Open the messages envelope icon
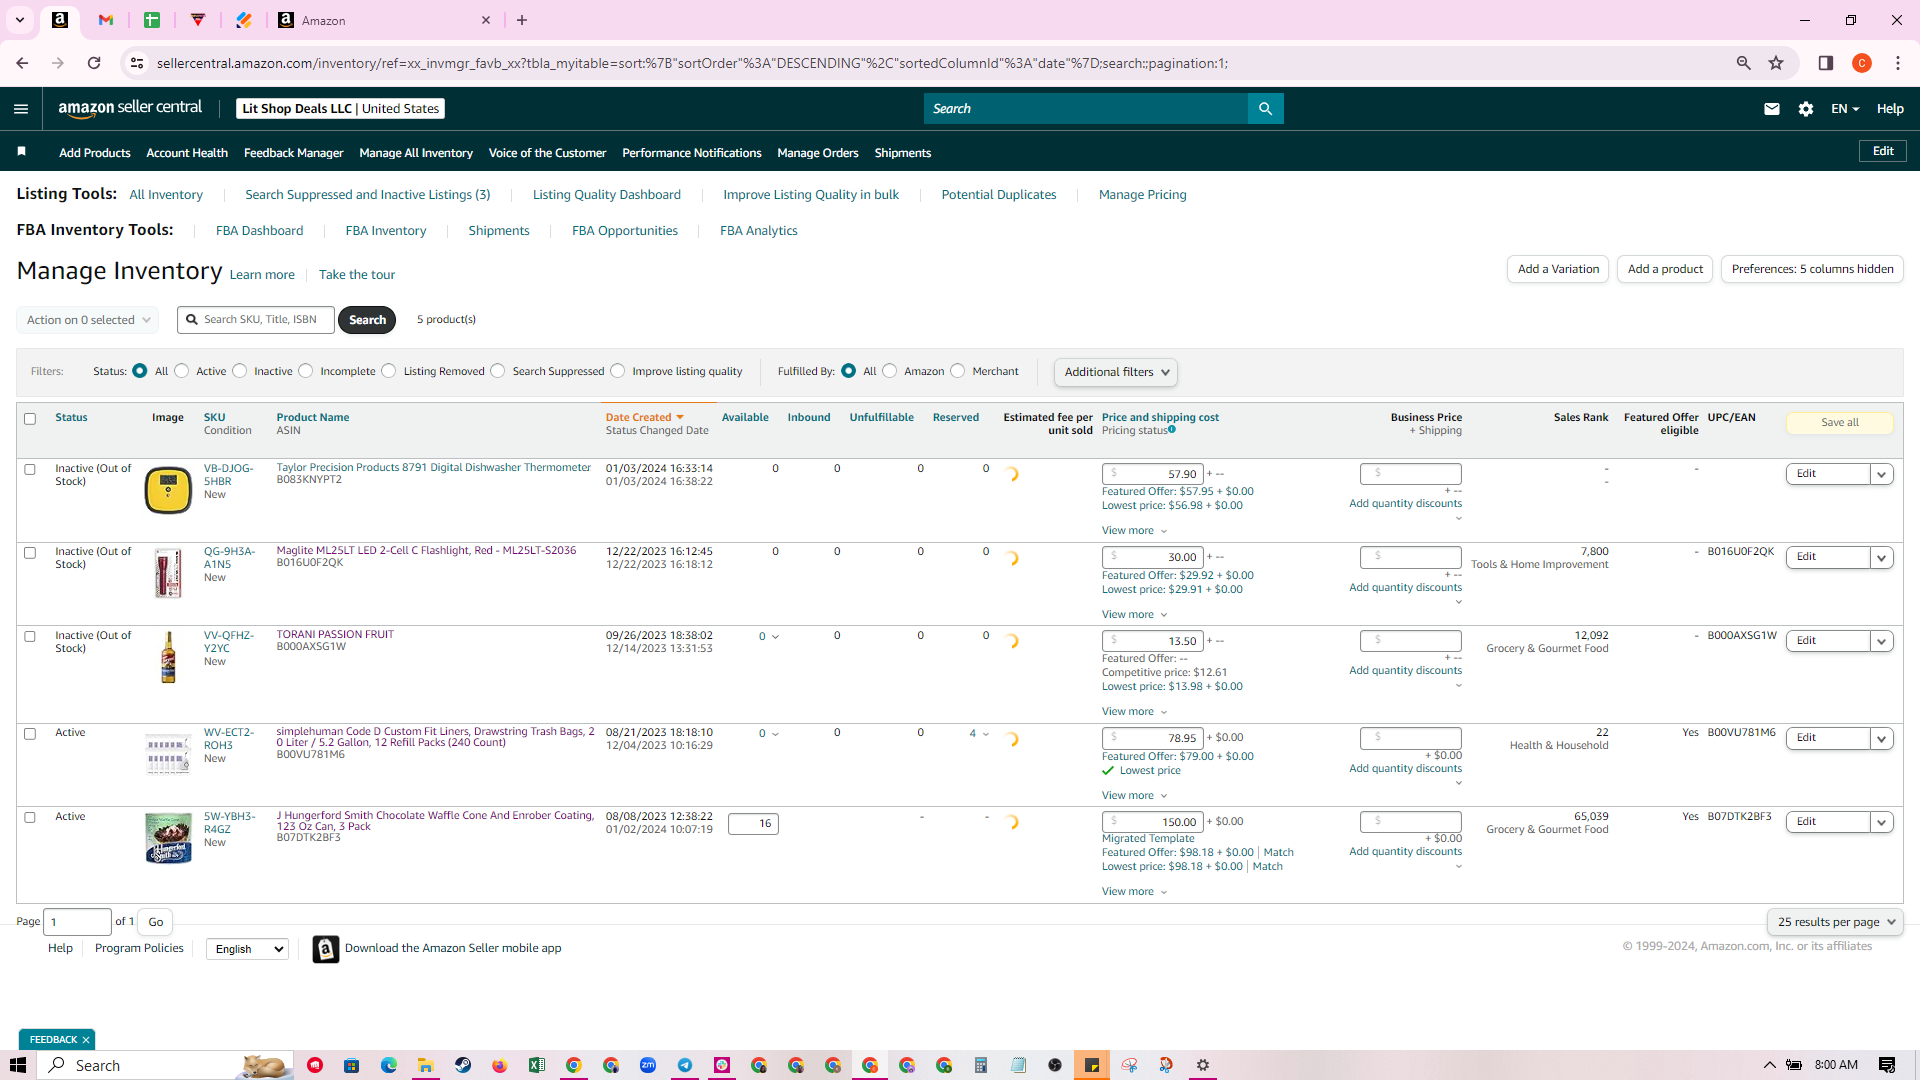 1772,109
